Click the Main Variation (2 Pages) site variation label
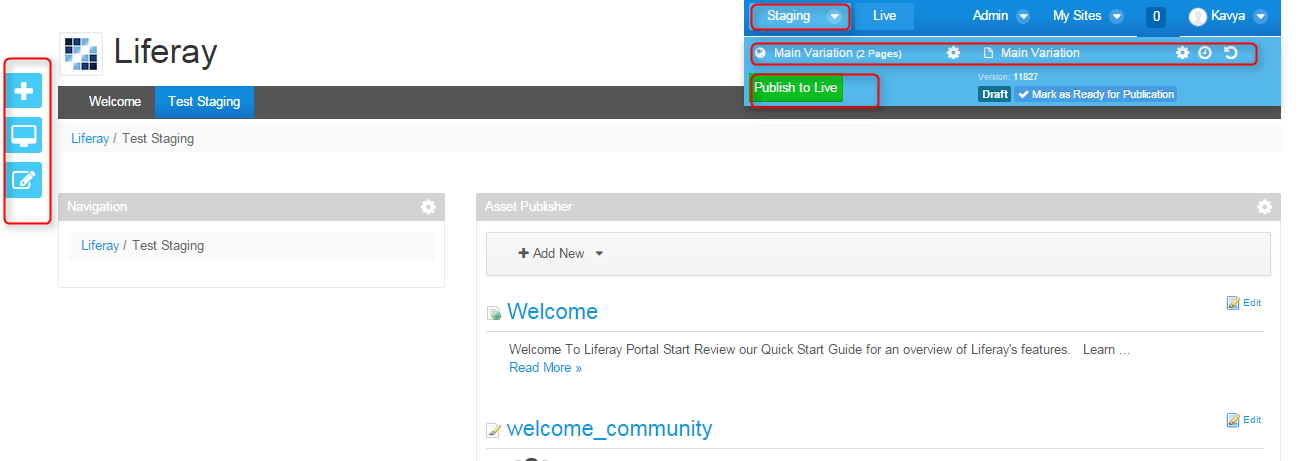This screenshot has height=461, width=1315. tap(838, 53)
